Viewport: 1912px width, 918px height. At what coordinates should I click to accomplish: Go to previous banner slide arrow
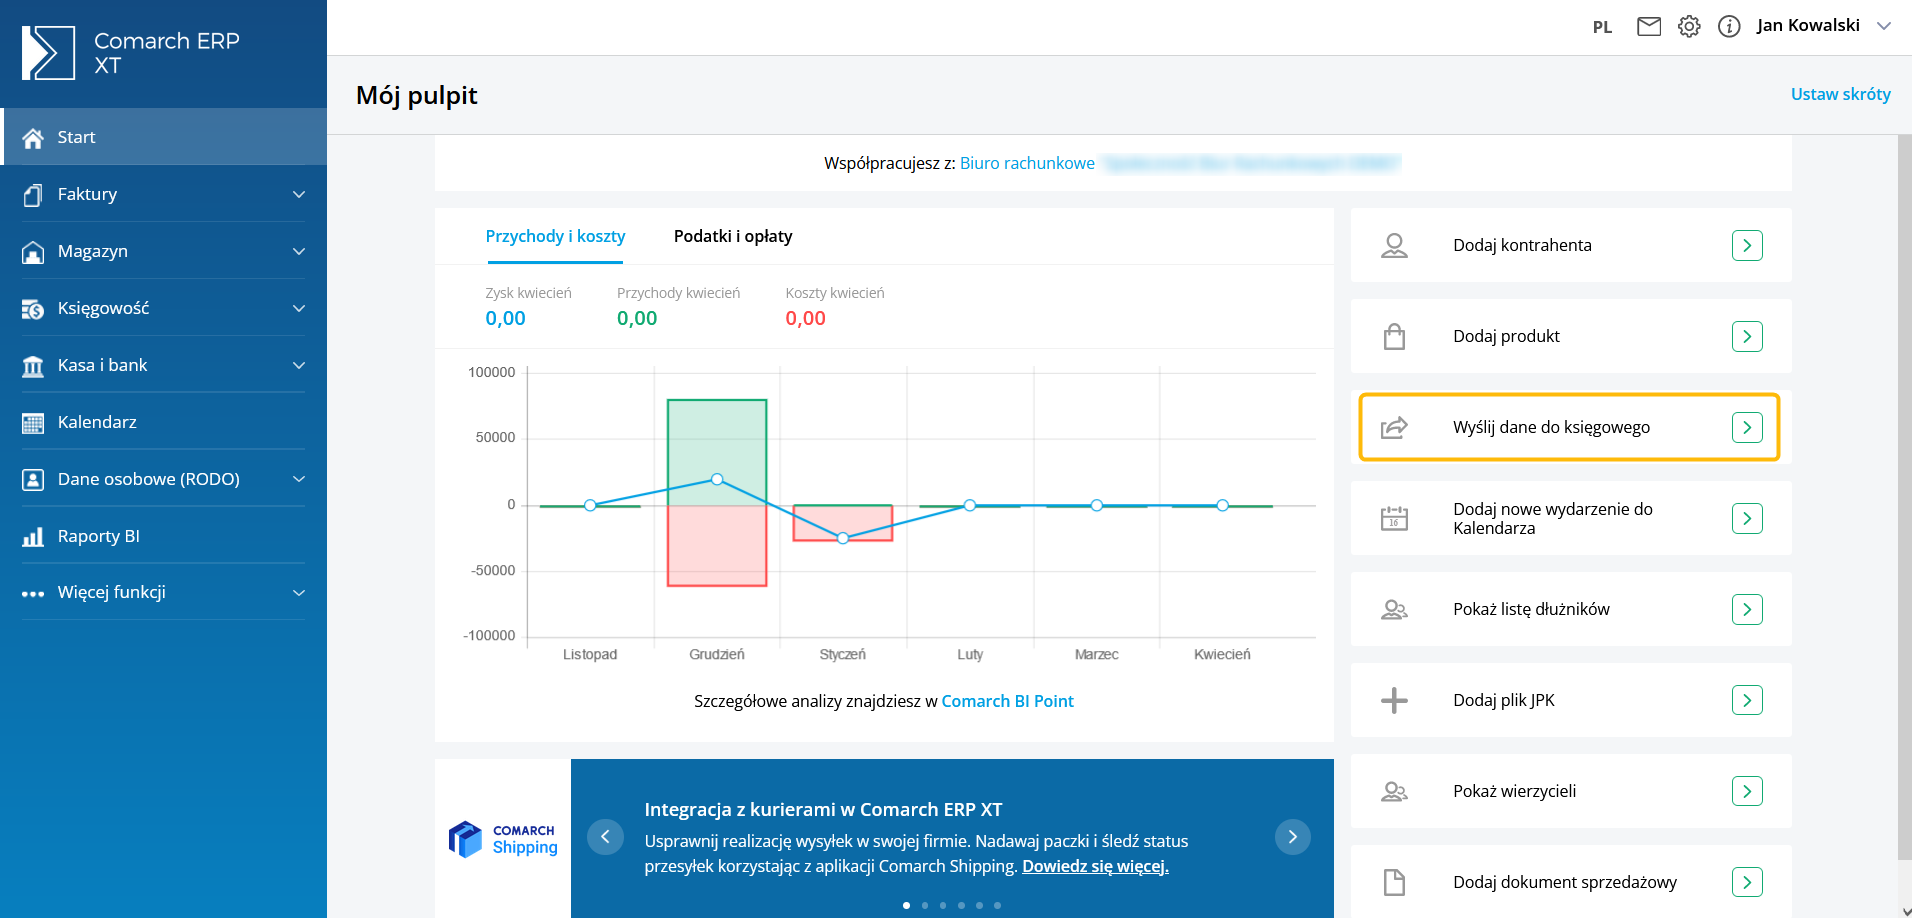(x=605, y=837)
